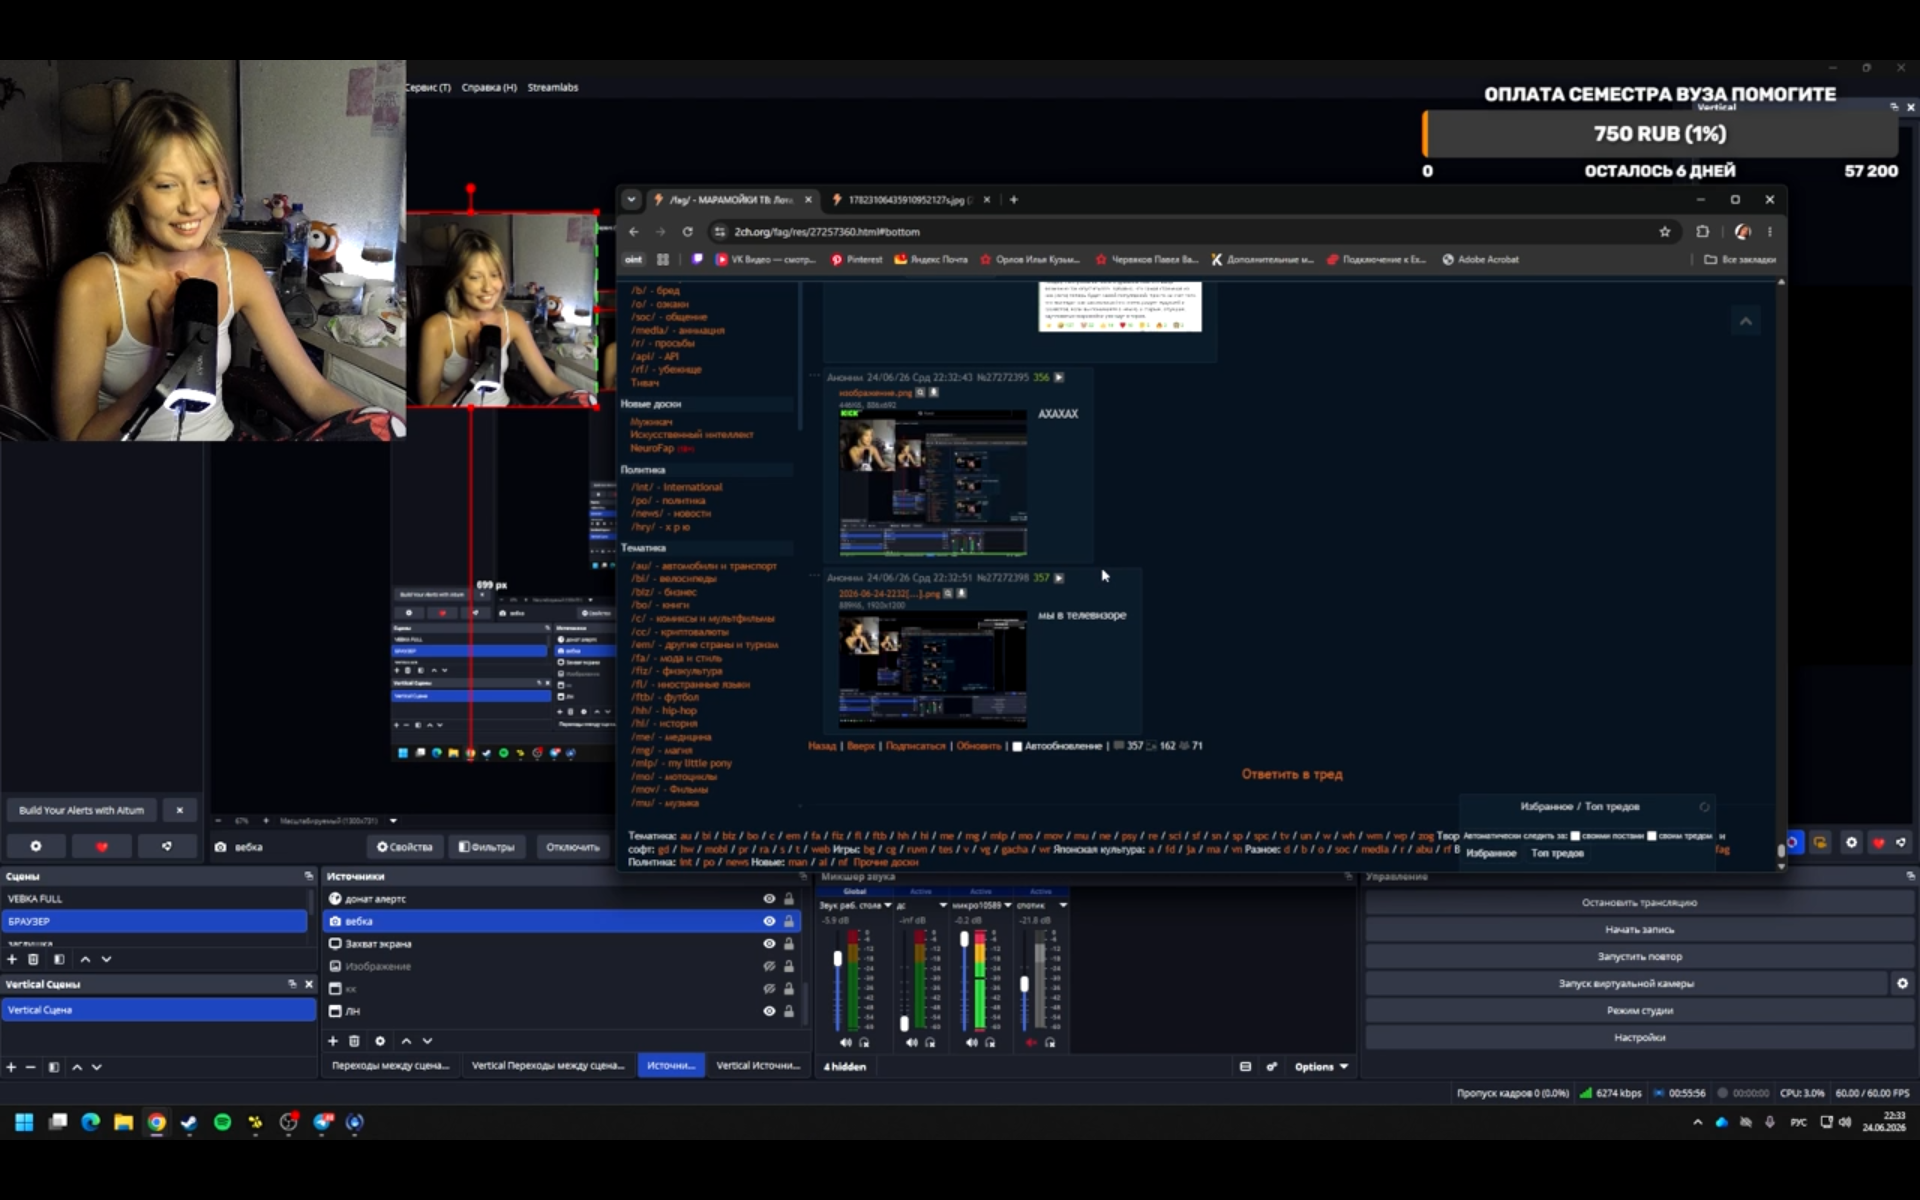Open the Справка (H) menu
Image resolution: width=1920 pixels, height=1200 pixels.
click(x=489, y=87)
